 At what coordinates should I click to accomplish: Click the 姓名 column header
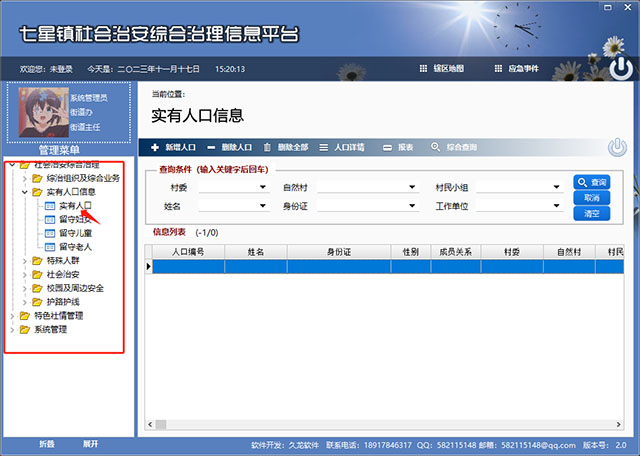click(256, 252)
